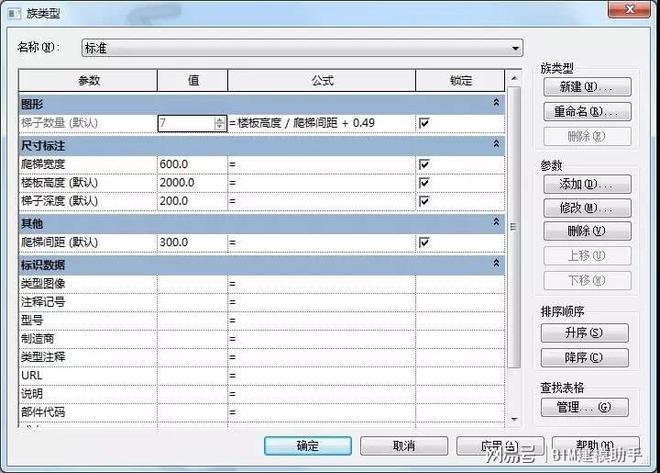Click formula cell of 爬梯宽度 row
This screenshot has height=473, width=660.
point(322,164)
